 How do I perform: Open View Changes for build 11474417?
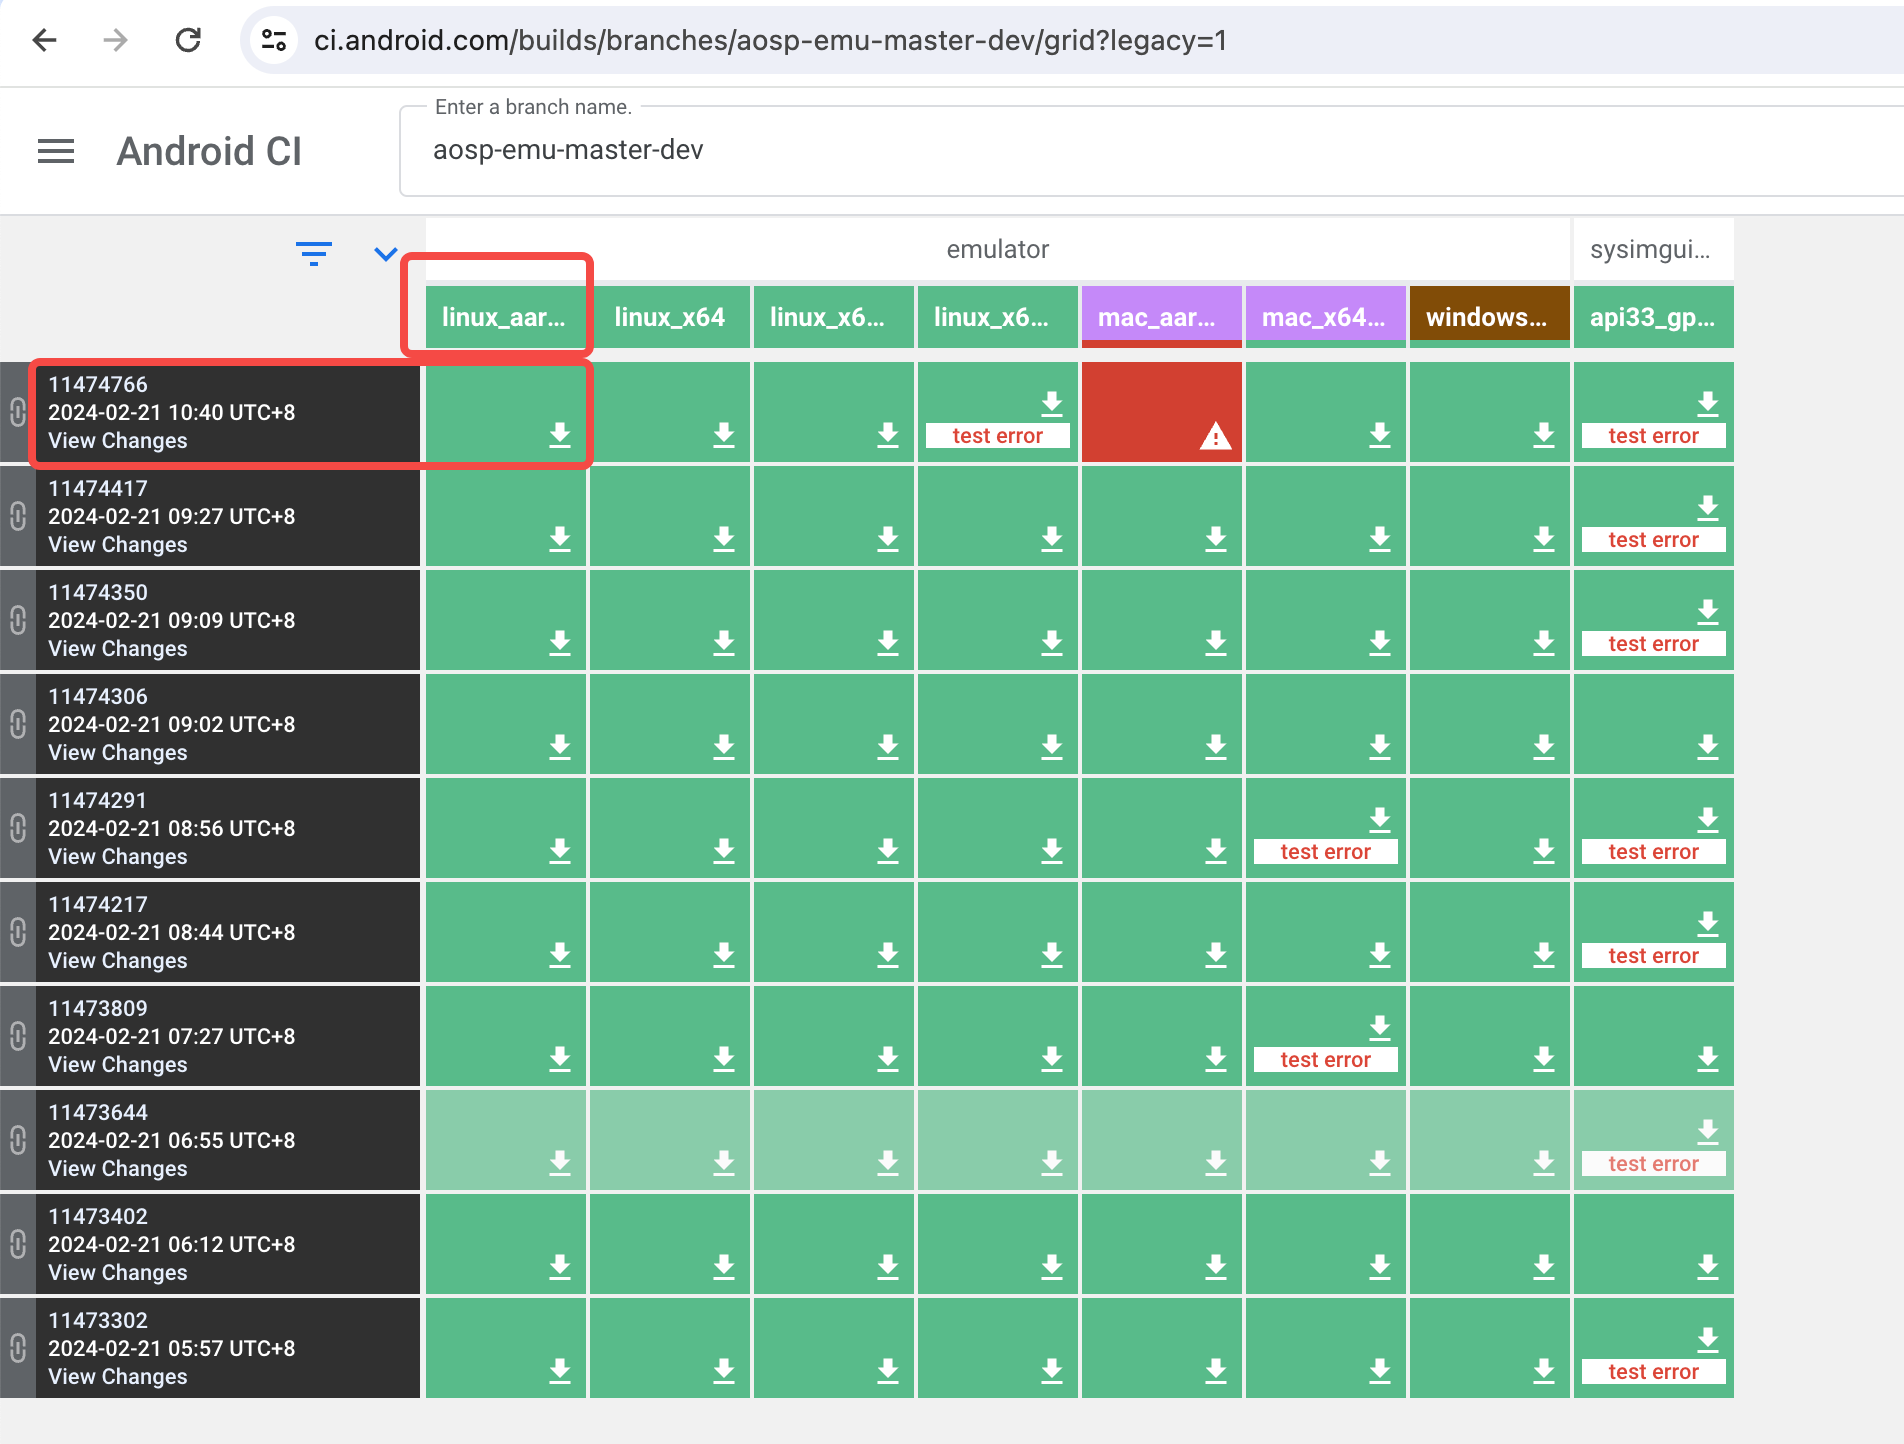pos(118,545)
